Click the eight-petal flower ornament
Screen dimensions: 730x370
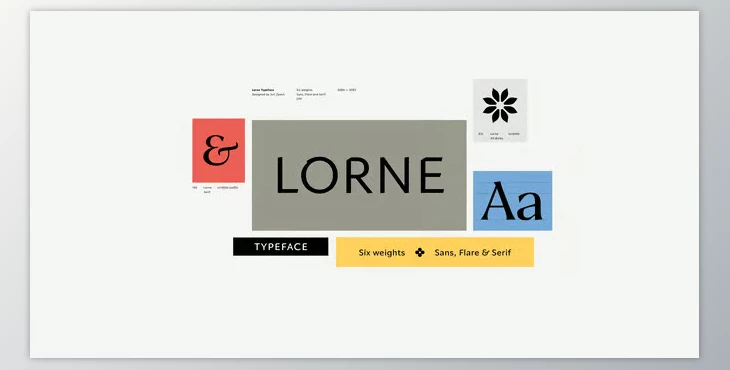[x=500, y=106]
